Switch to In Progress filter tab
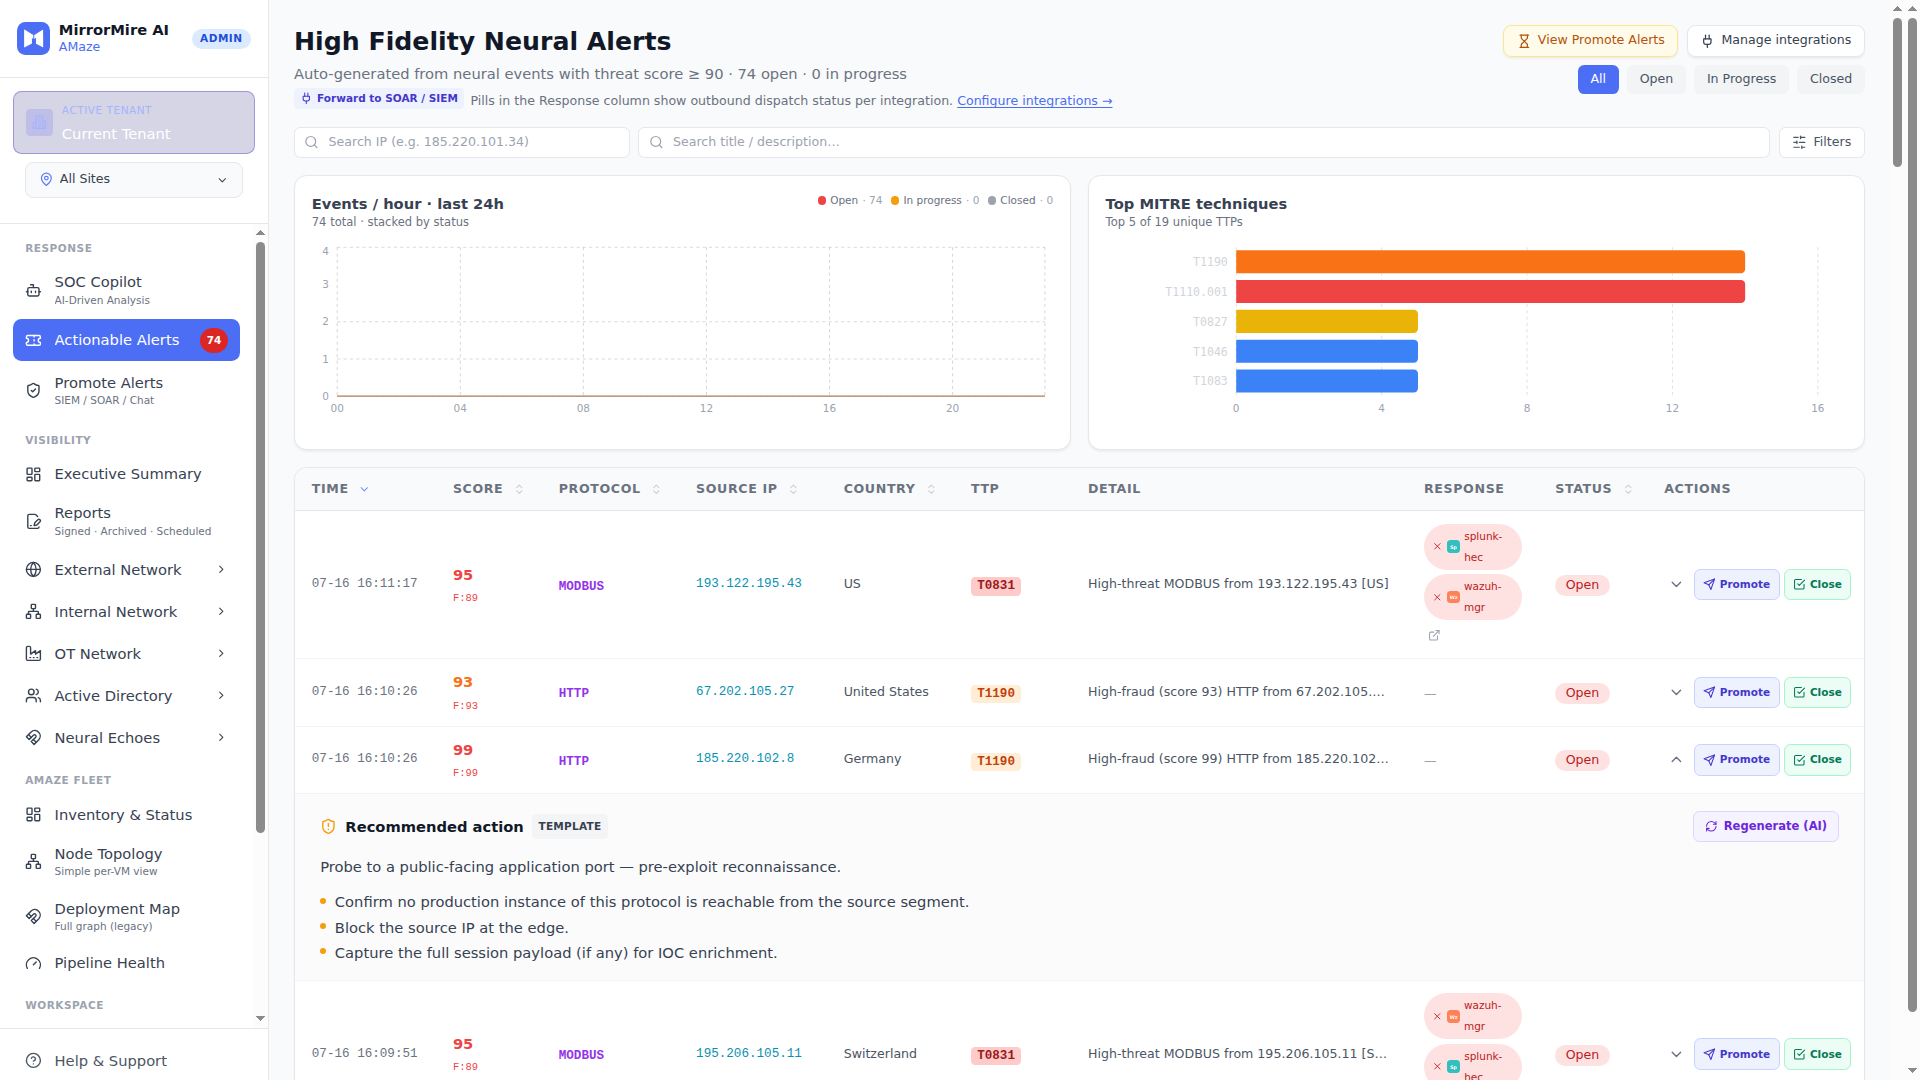This screenshot has width=1920, height=1080. coord(1741,79)
